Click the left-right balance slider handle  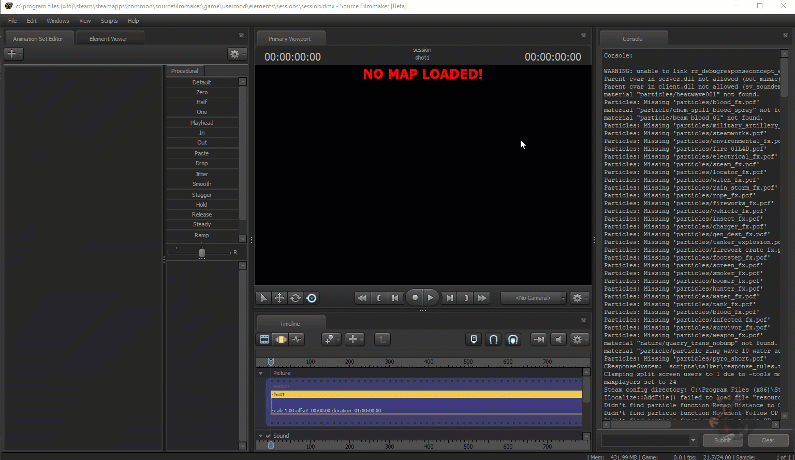tap(202, 253)
